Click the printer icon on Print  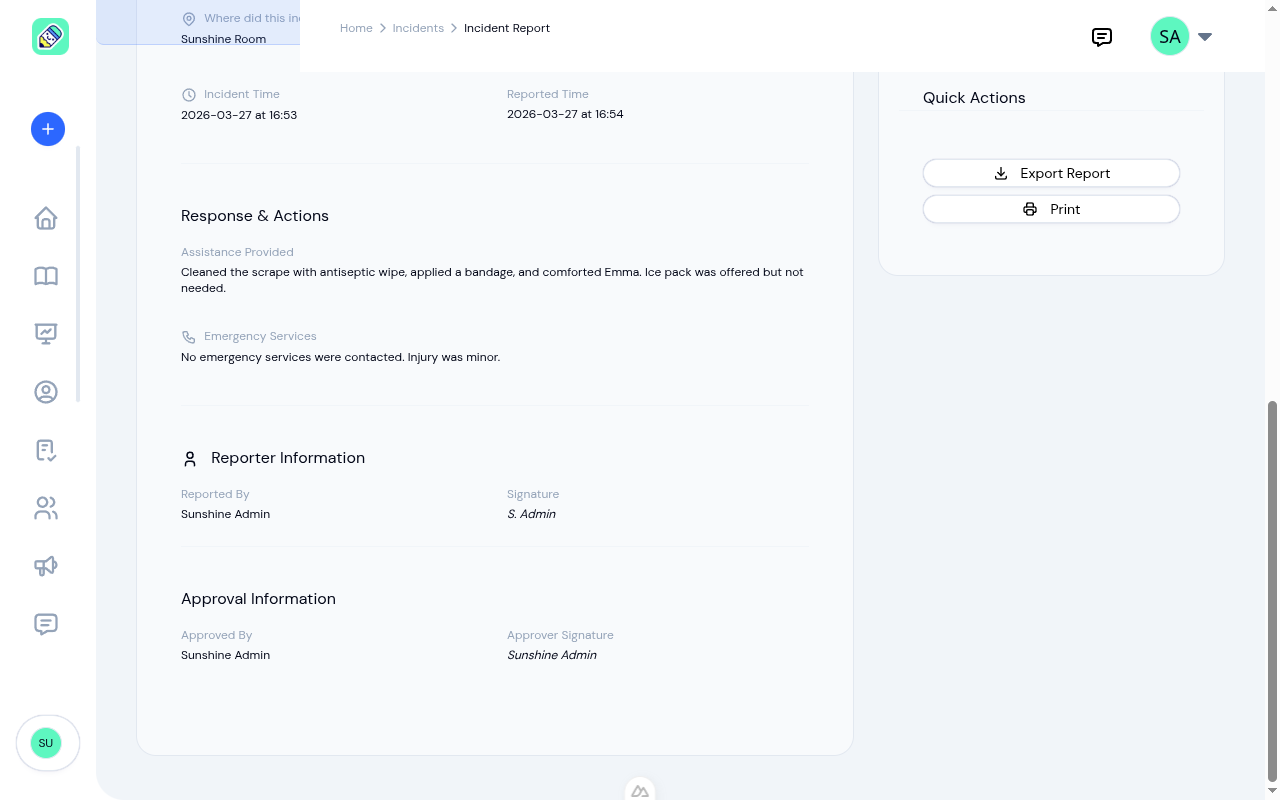tap(1030, 209)
